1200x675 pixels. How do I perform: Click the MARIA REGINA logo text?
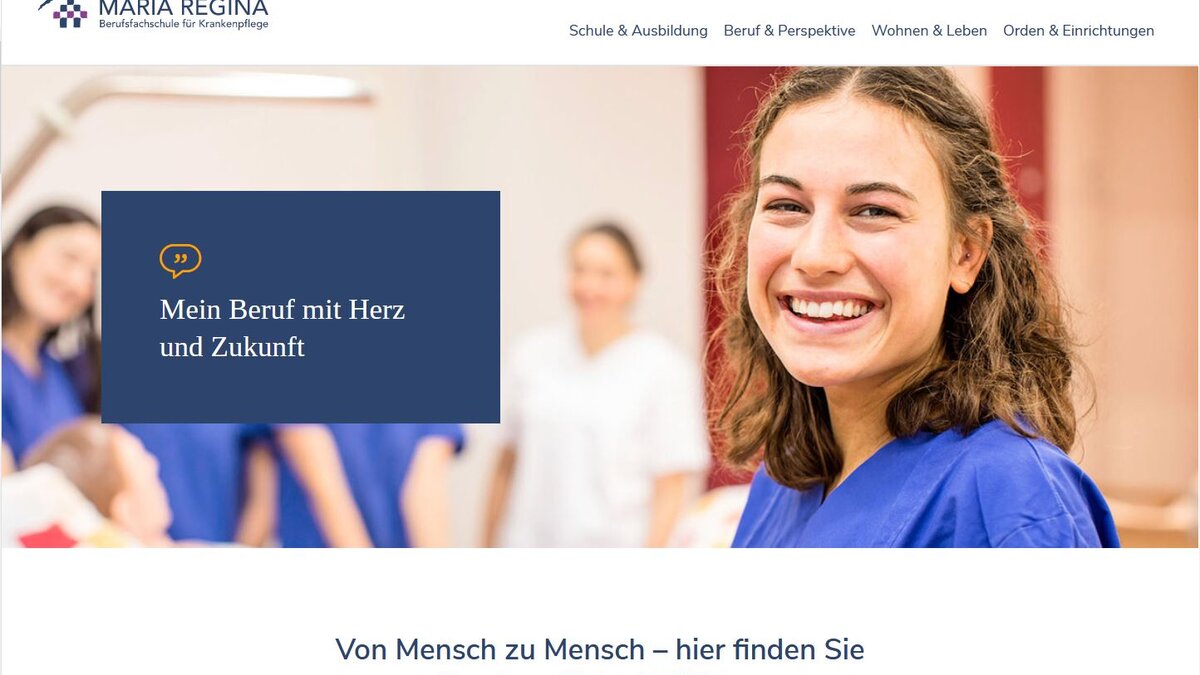(x=183, y=8)
